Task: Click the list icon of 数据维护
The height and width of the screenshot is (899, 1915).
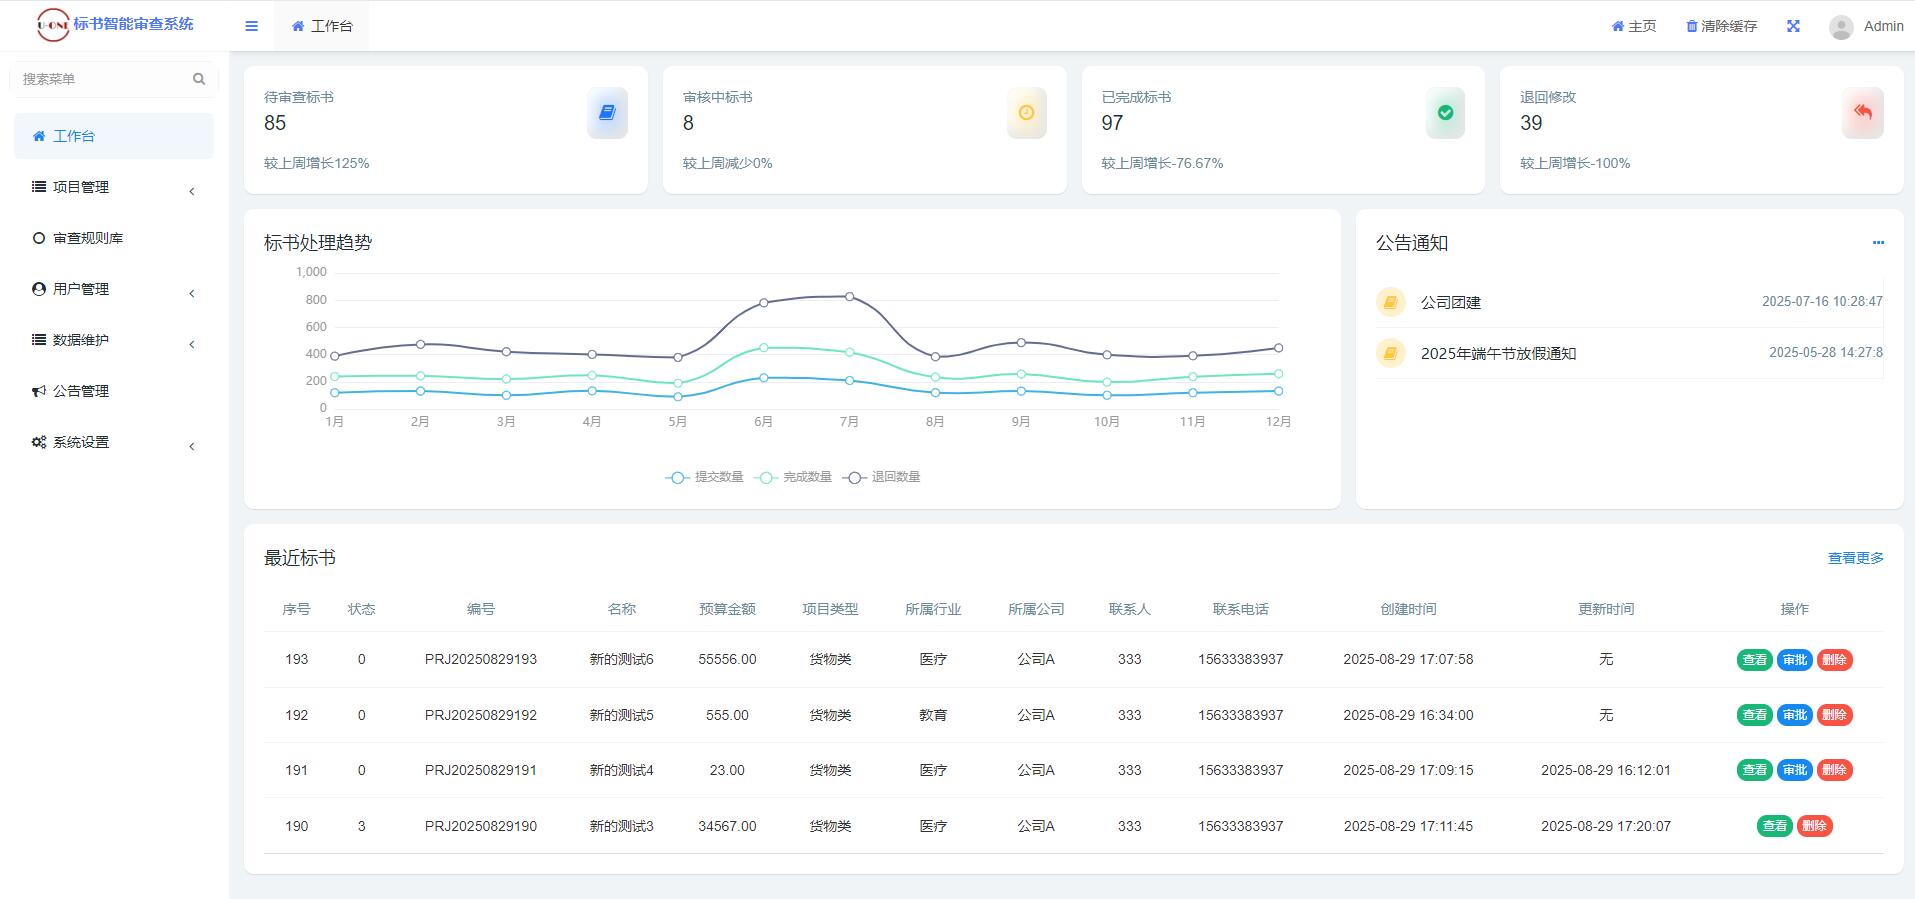Action: tap(39, 340)
